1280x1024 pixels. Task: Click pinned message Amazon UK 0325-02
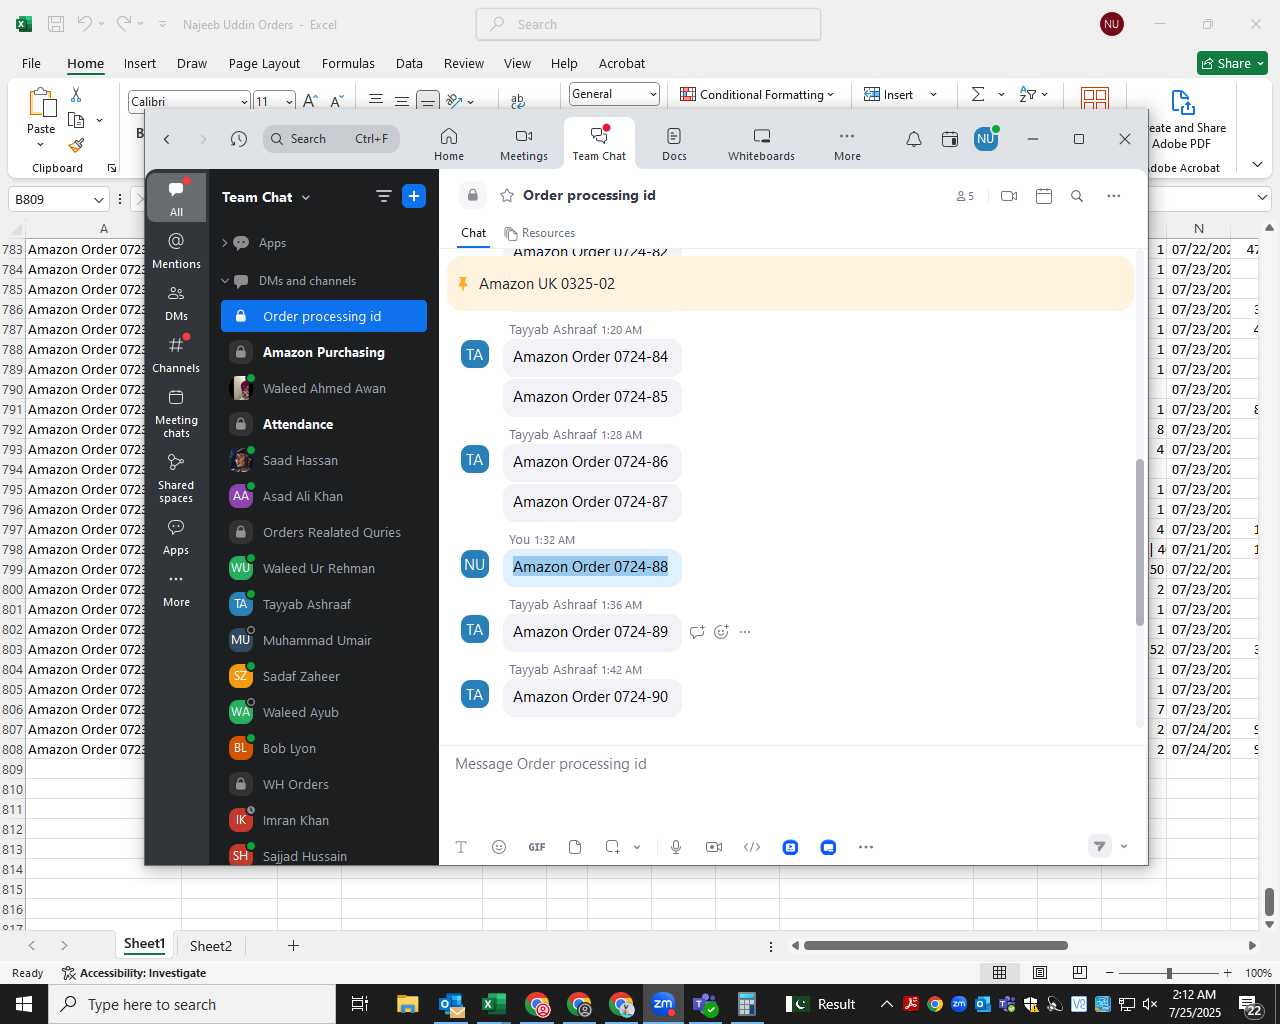[790, 284]
